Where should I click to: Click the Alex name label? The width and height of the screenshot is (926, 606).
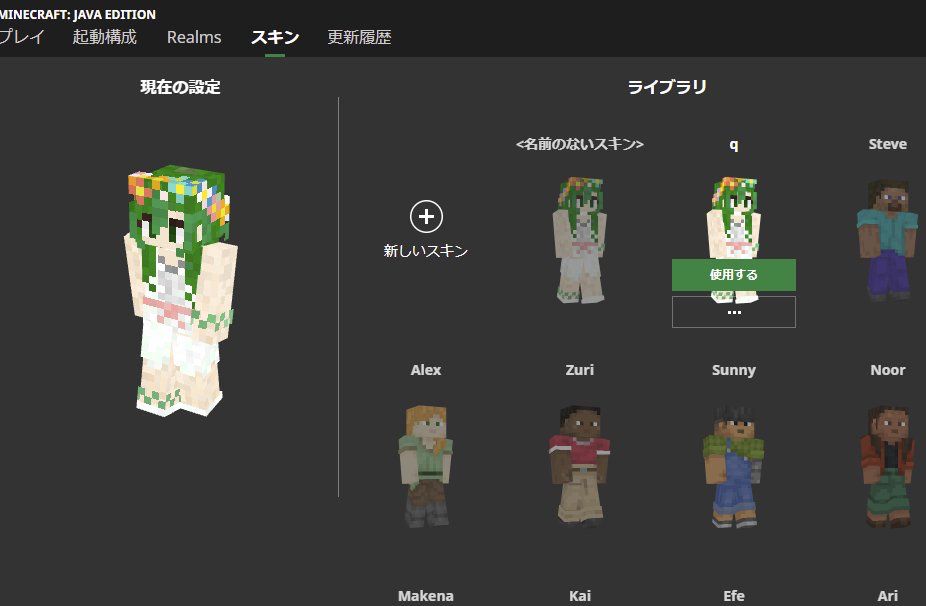(x=426, y=370)
